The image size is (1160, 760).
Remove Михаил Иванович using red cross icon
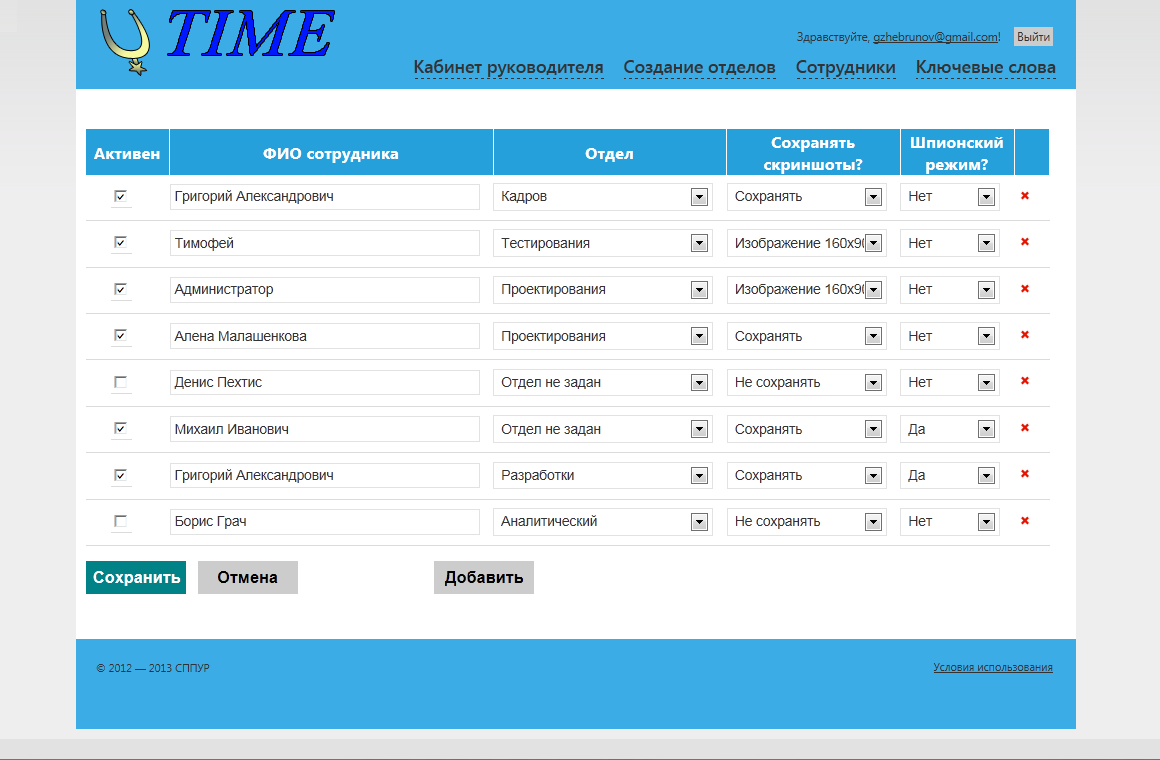[x=1023, y=428]
